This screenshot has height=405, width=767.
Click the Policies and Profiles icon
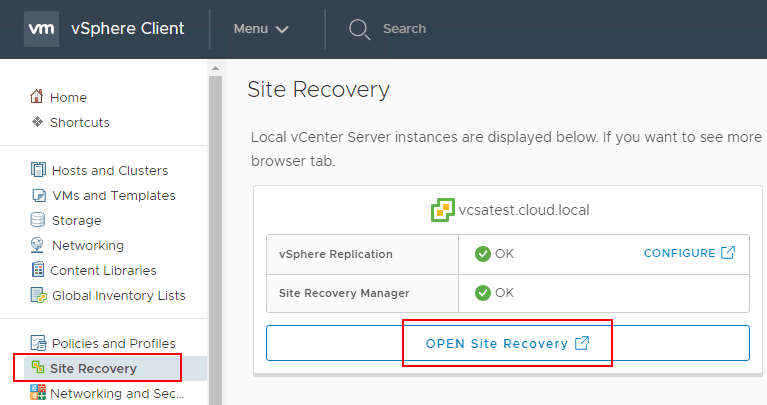coord(38,343)
